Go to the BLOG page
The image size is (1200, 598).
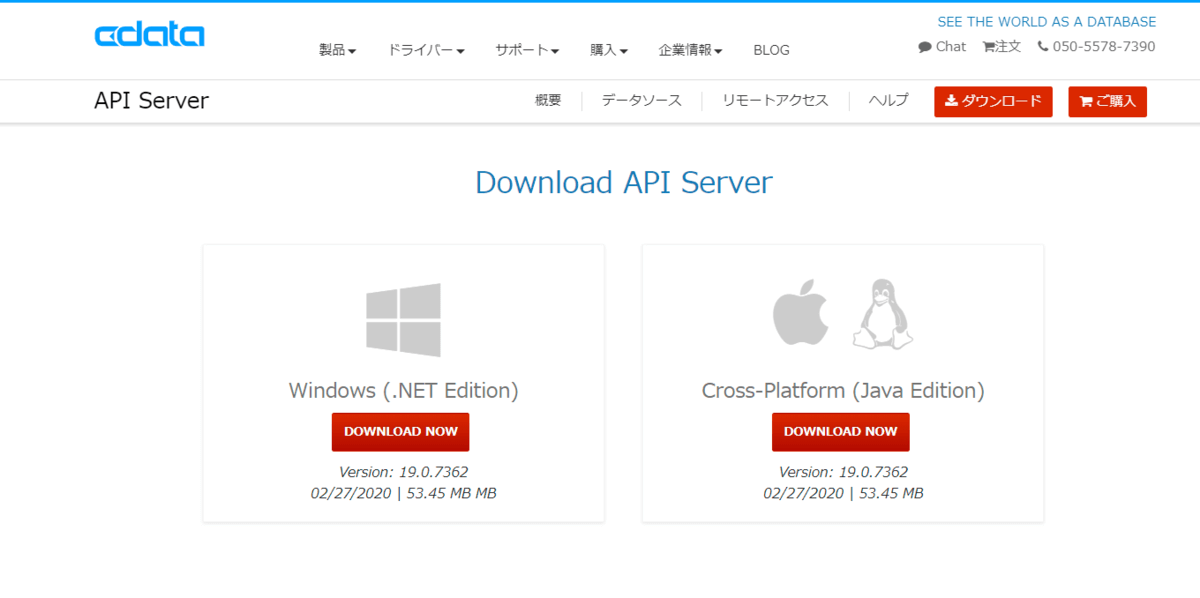click(771, 50)
